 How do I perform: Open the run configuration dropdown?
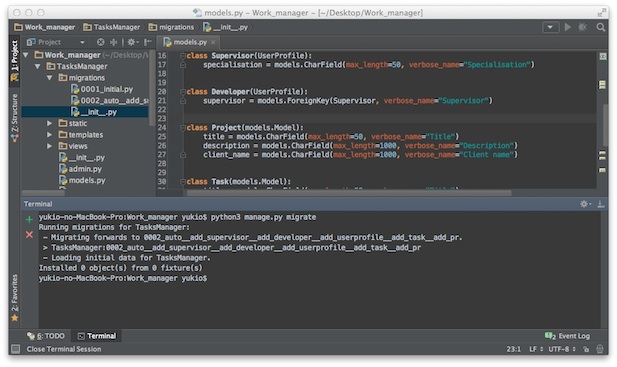(x=550, y=27)
